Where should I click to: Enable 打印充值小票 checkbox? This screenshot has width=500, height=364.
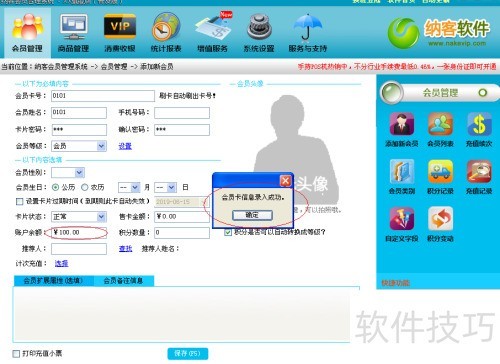(x=16, y=353)
